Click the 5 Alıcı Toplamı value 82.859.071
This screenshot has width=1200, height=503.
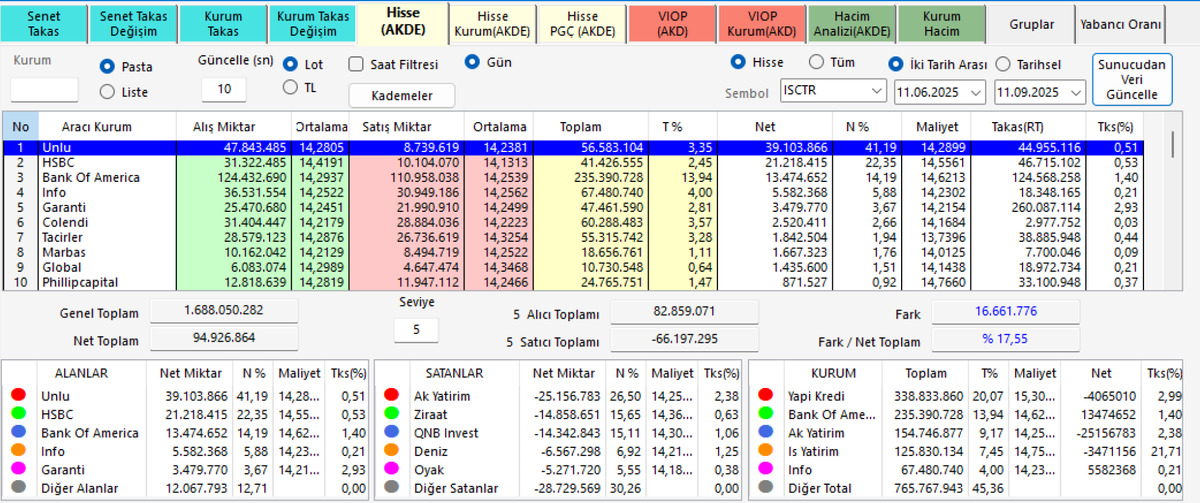pos(683,314)
